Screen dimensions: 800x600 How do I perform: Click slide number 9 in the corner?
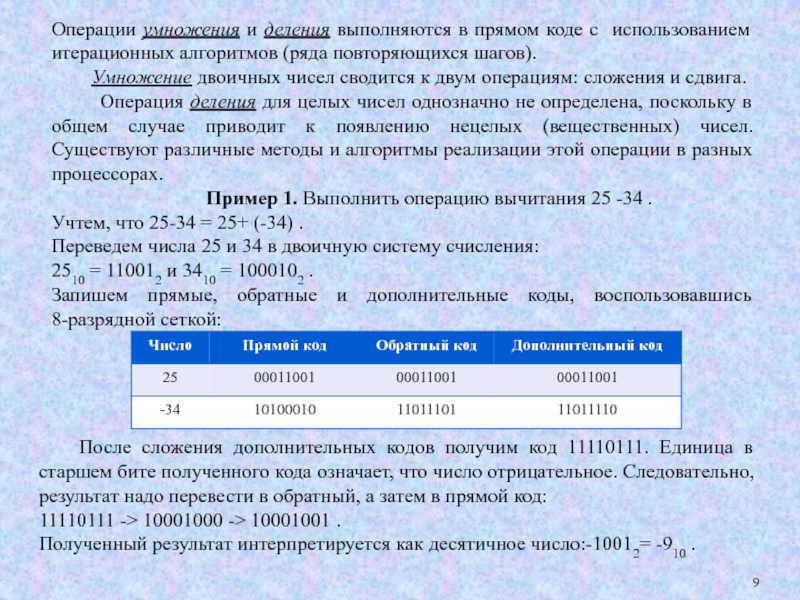pyautogui.click(x=755, y=583)
